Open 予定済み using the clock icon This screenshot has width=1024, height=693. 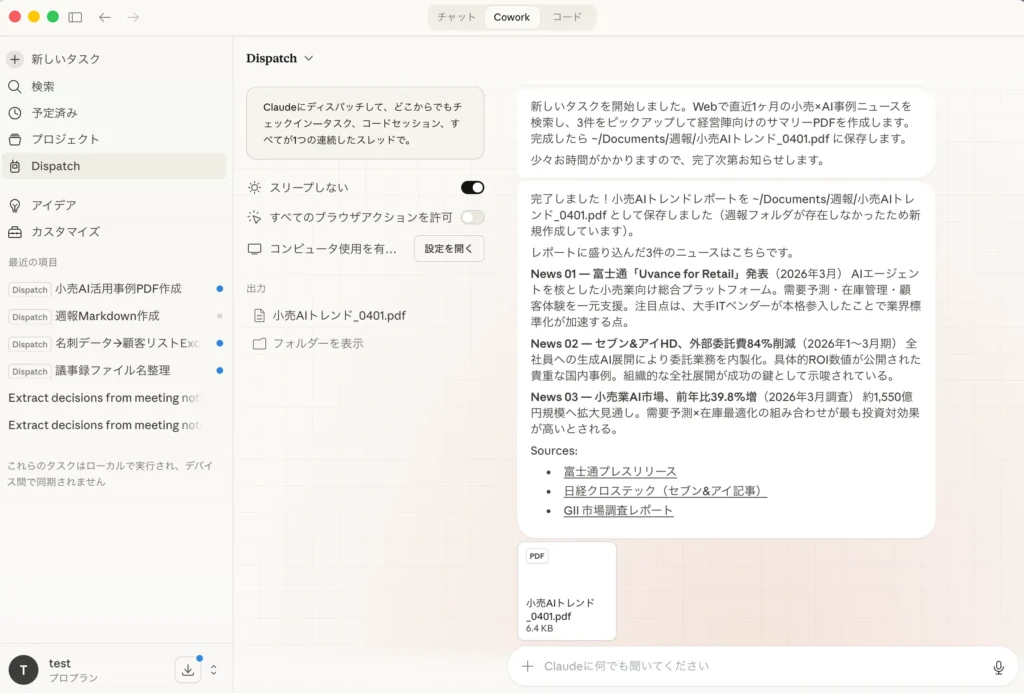click(13, 112)
